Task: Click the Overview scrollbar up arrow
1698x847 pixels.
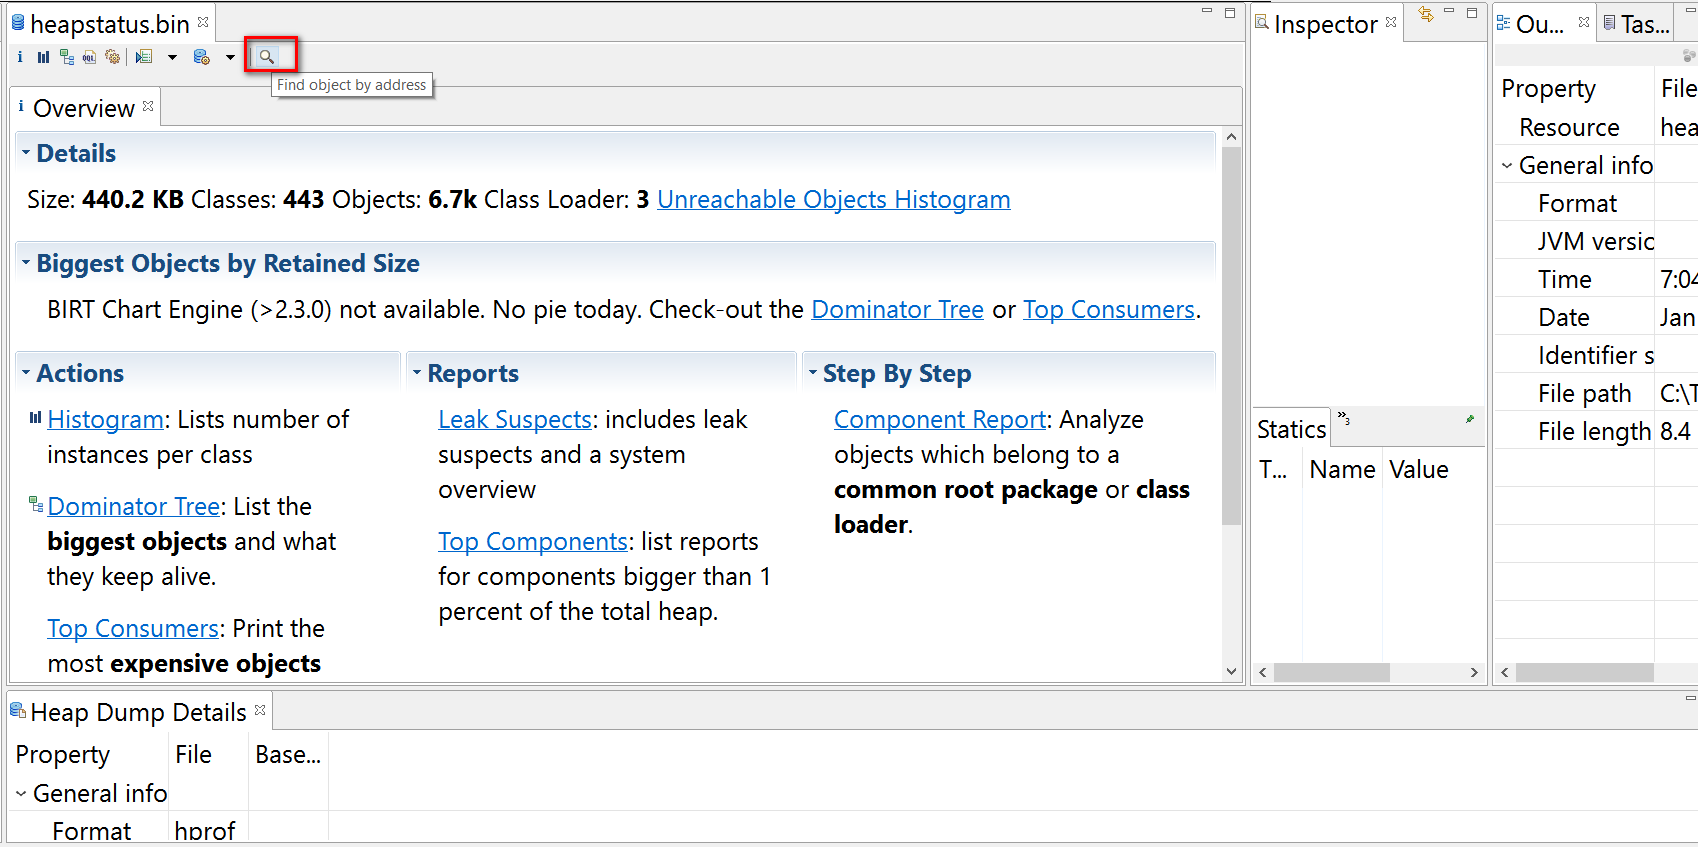Action: click(x=1231, y=137)
